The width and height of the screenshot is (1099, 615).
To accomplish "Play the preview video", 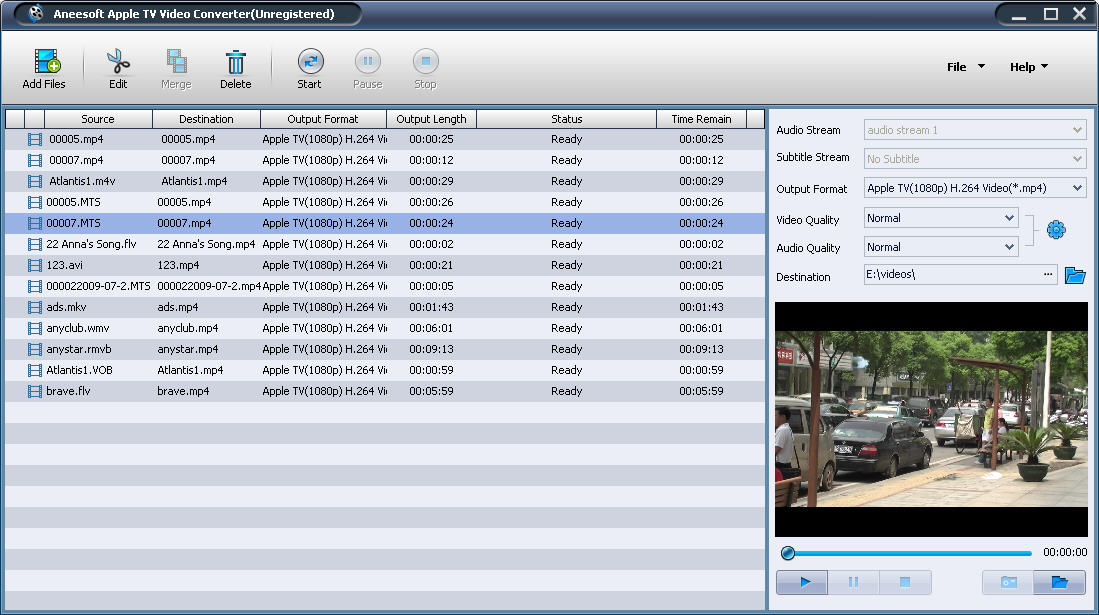I will [x=803, y=582].
